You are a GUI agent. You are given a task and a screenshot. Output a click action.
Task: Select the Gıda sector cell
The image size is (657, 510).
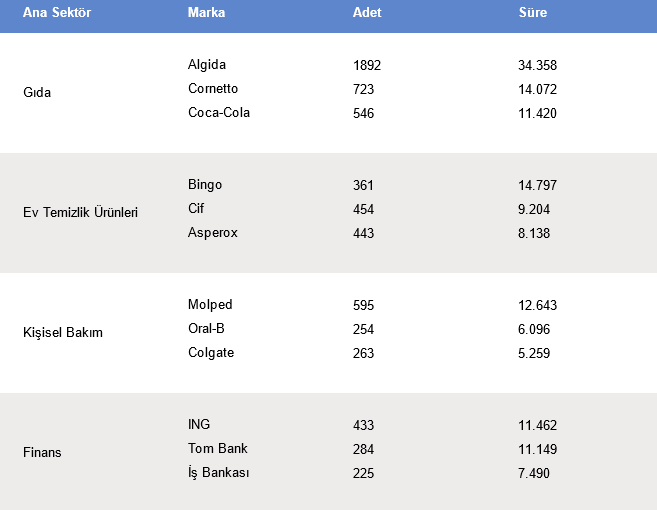point(37,92)
